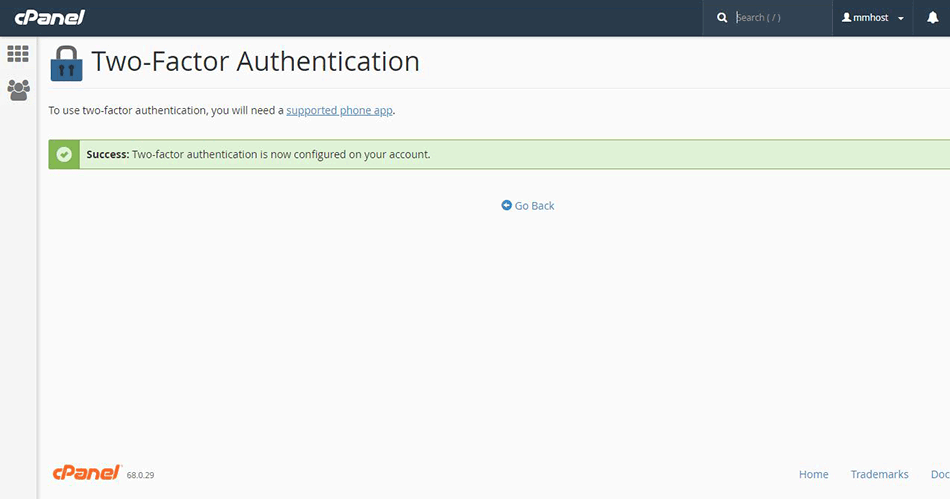Go to Home via sidebar grid icon
The height and width of the screenshot is (499, 950).
[x=18, y=54]
